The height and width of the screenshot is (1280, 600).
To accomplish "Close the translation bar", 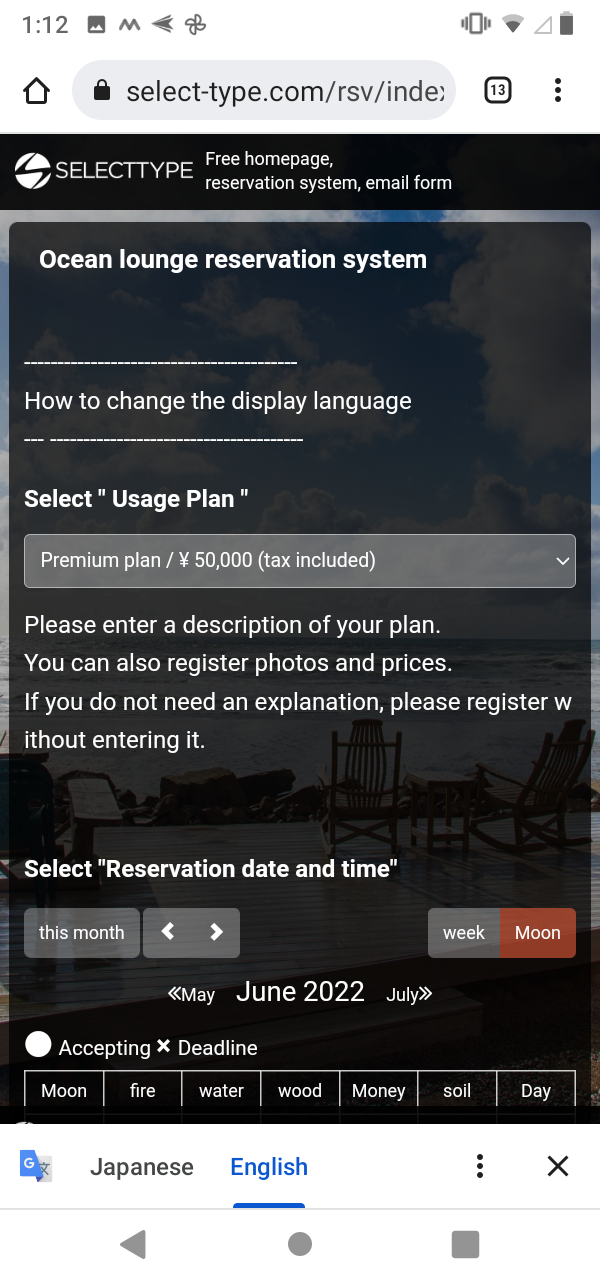I will click(x=558, y=1166).
